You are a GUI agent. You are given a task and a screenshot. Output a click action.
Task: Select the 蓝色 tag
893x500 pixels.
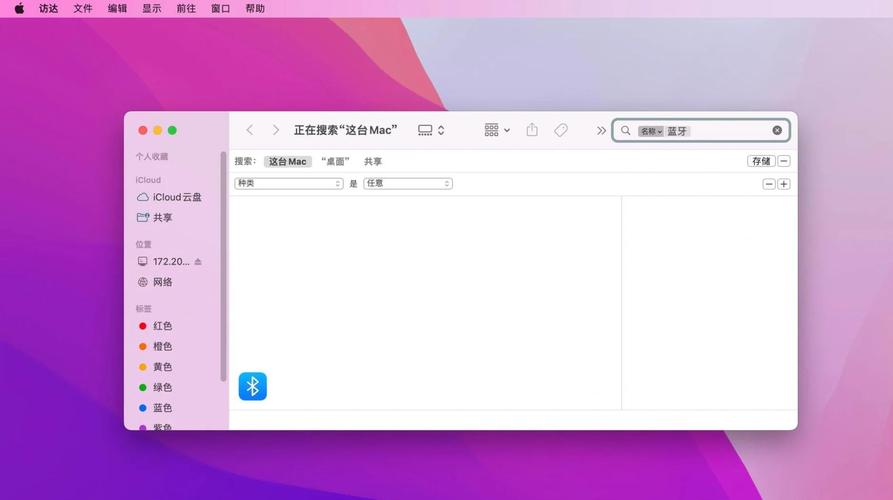(x=155, y=408)
